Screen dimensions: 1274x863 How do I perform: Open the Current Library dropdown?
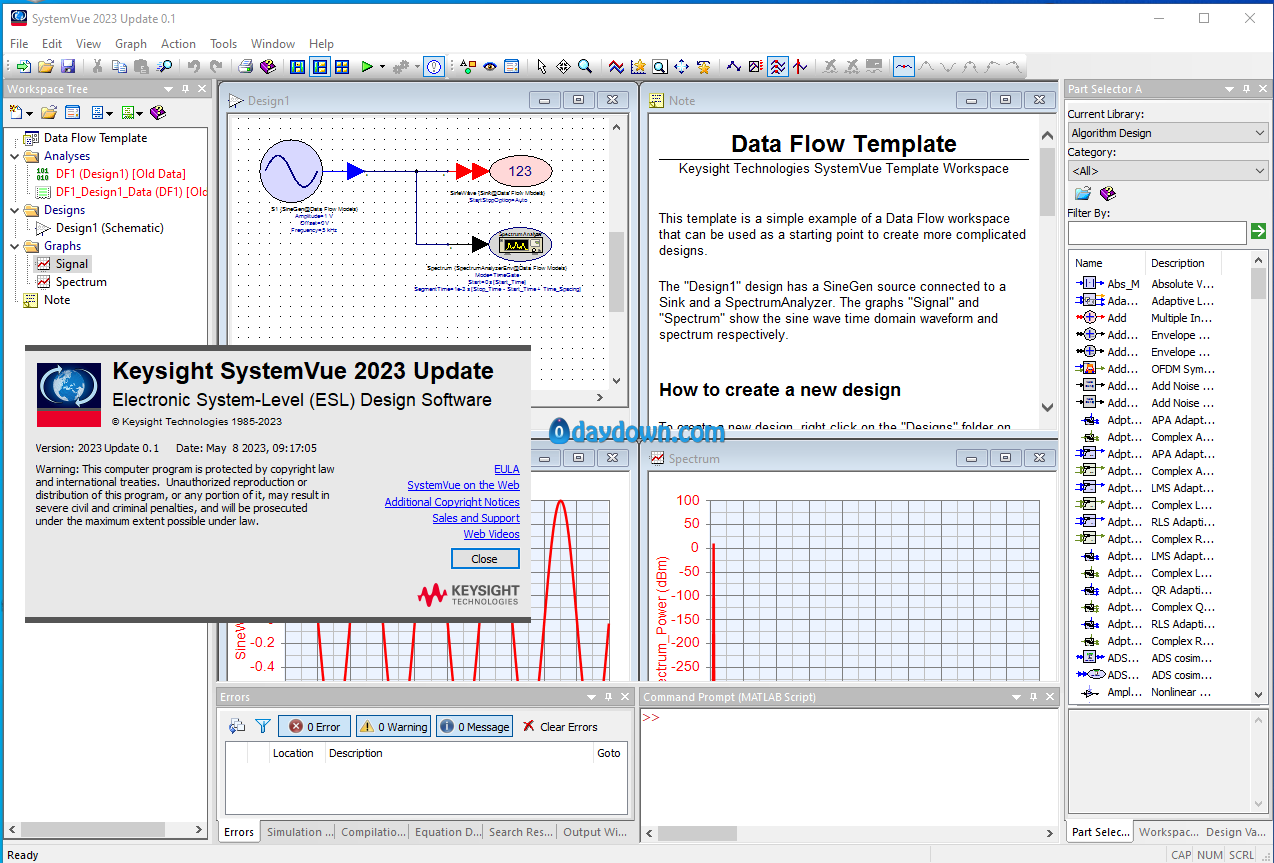pyautogui.click(x=1166, y=133)
